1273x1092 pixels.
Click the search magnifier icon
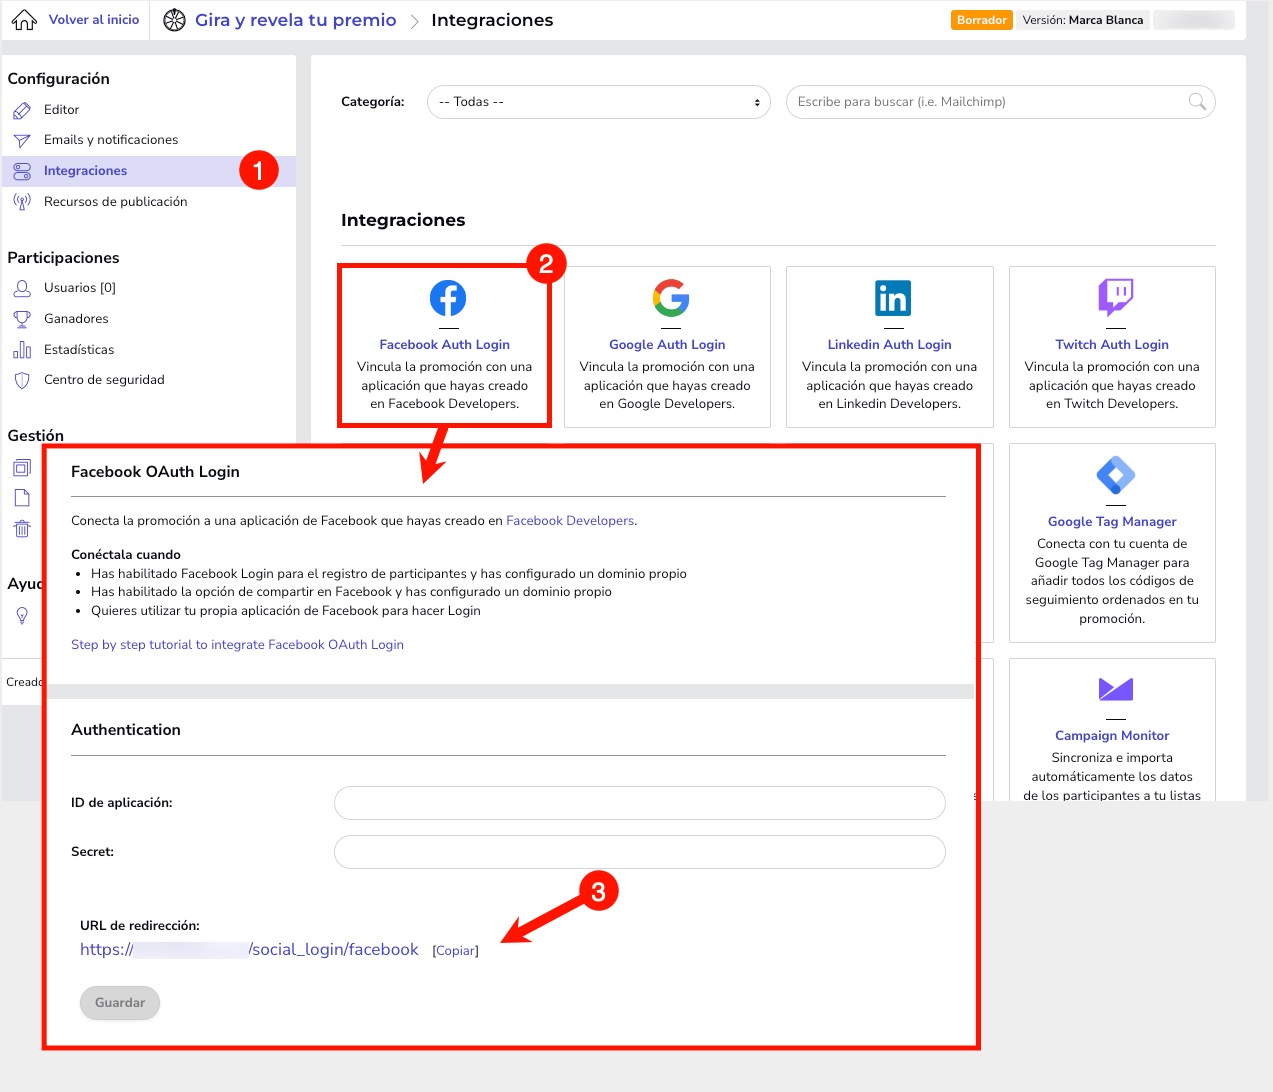(x=1197, y=101)
